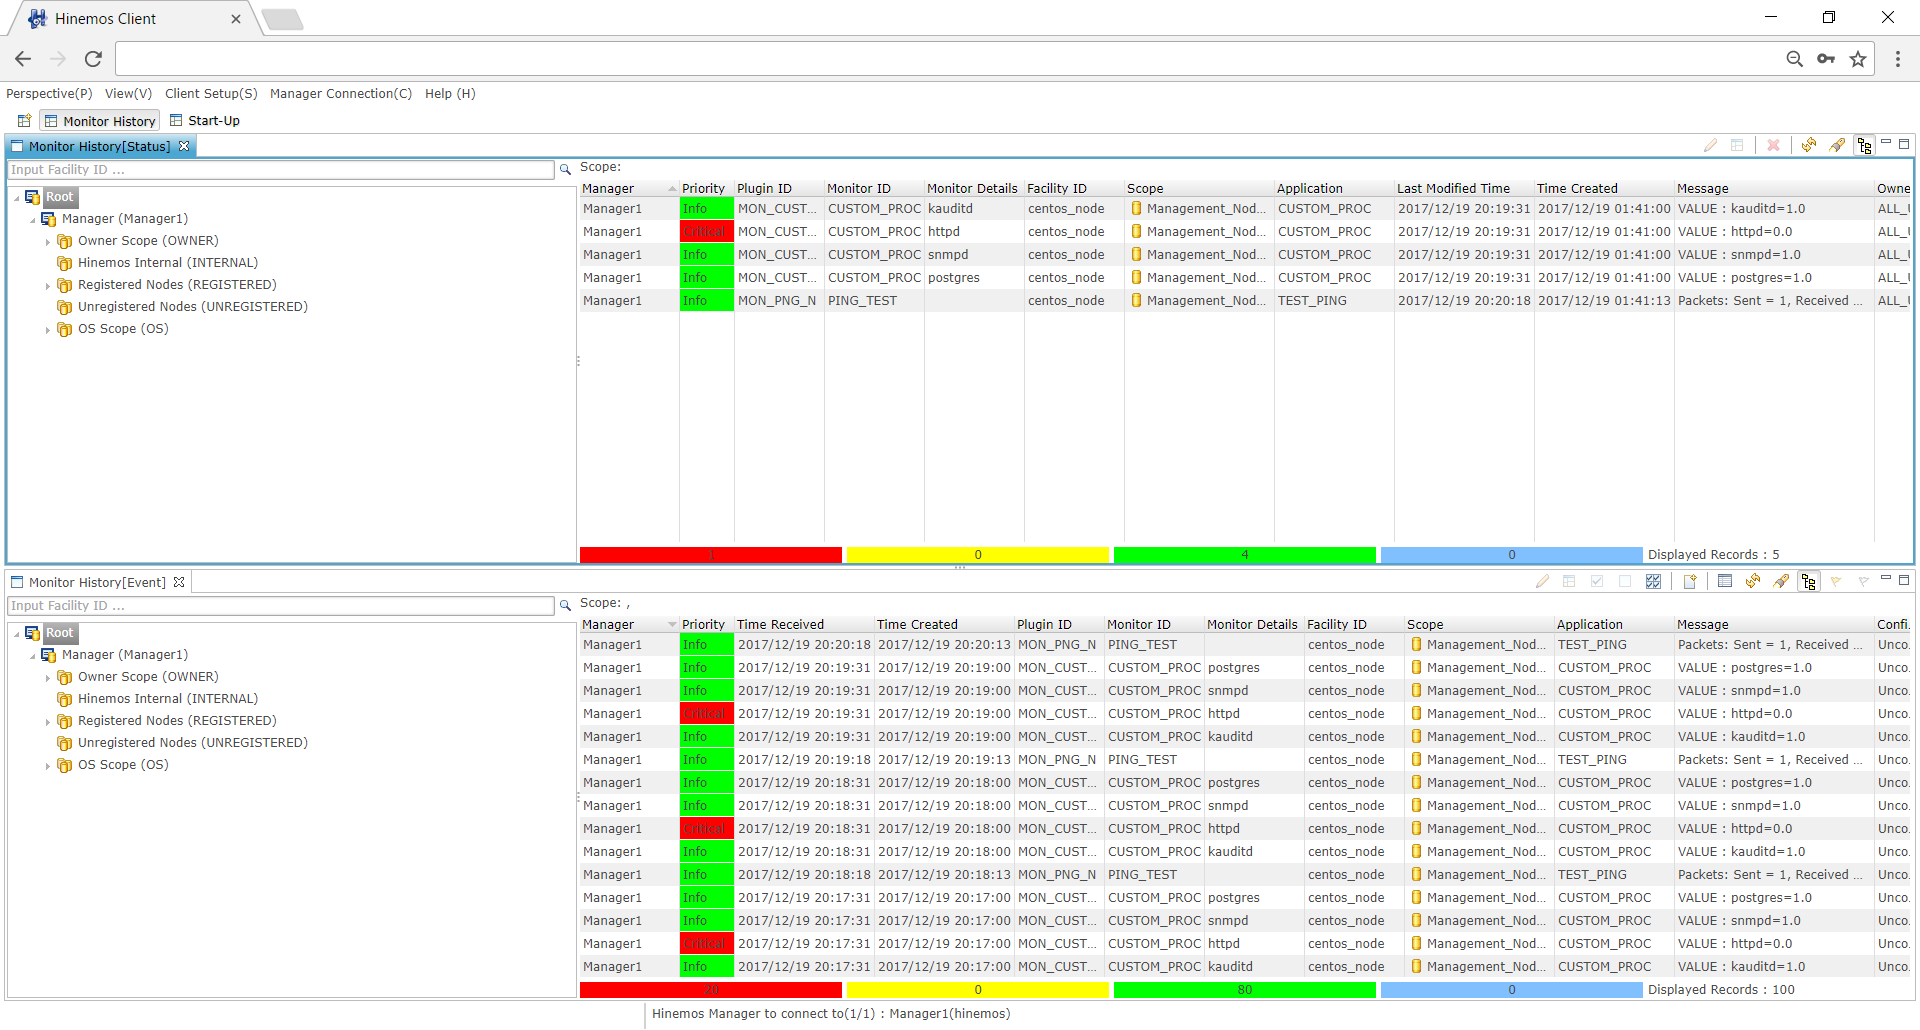
Task: Close the Monitor History[Event] view tab
Action: coord(179,582)
